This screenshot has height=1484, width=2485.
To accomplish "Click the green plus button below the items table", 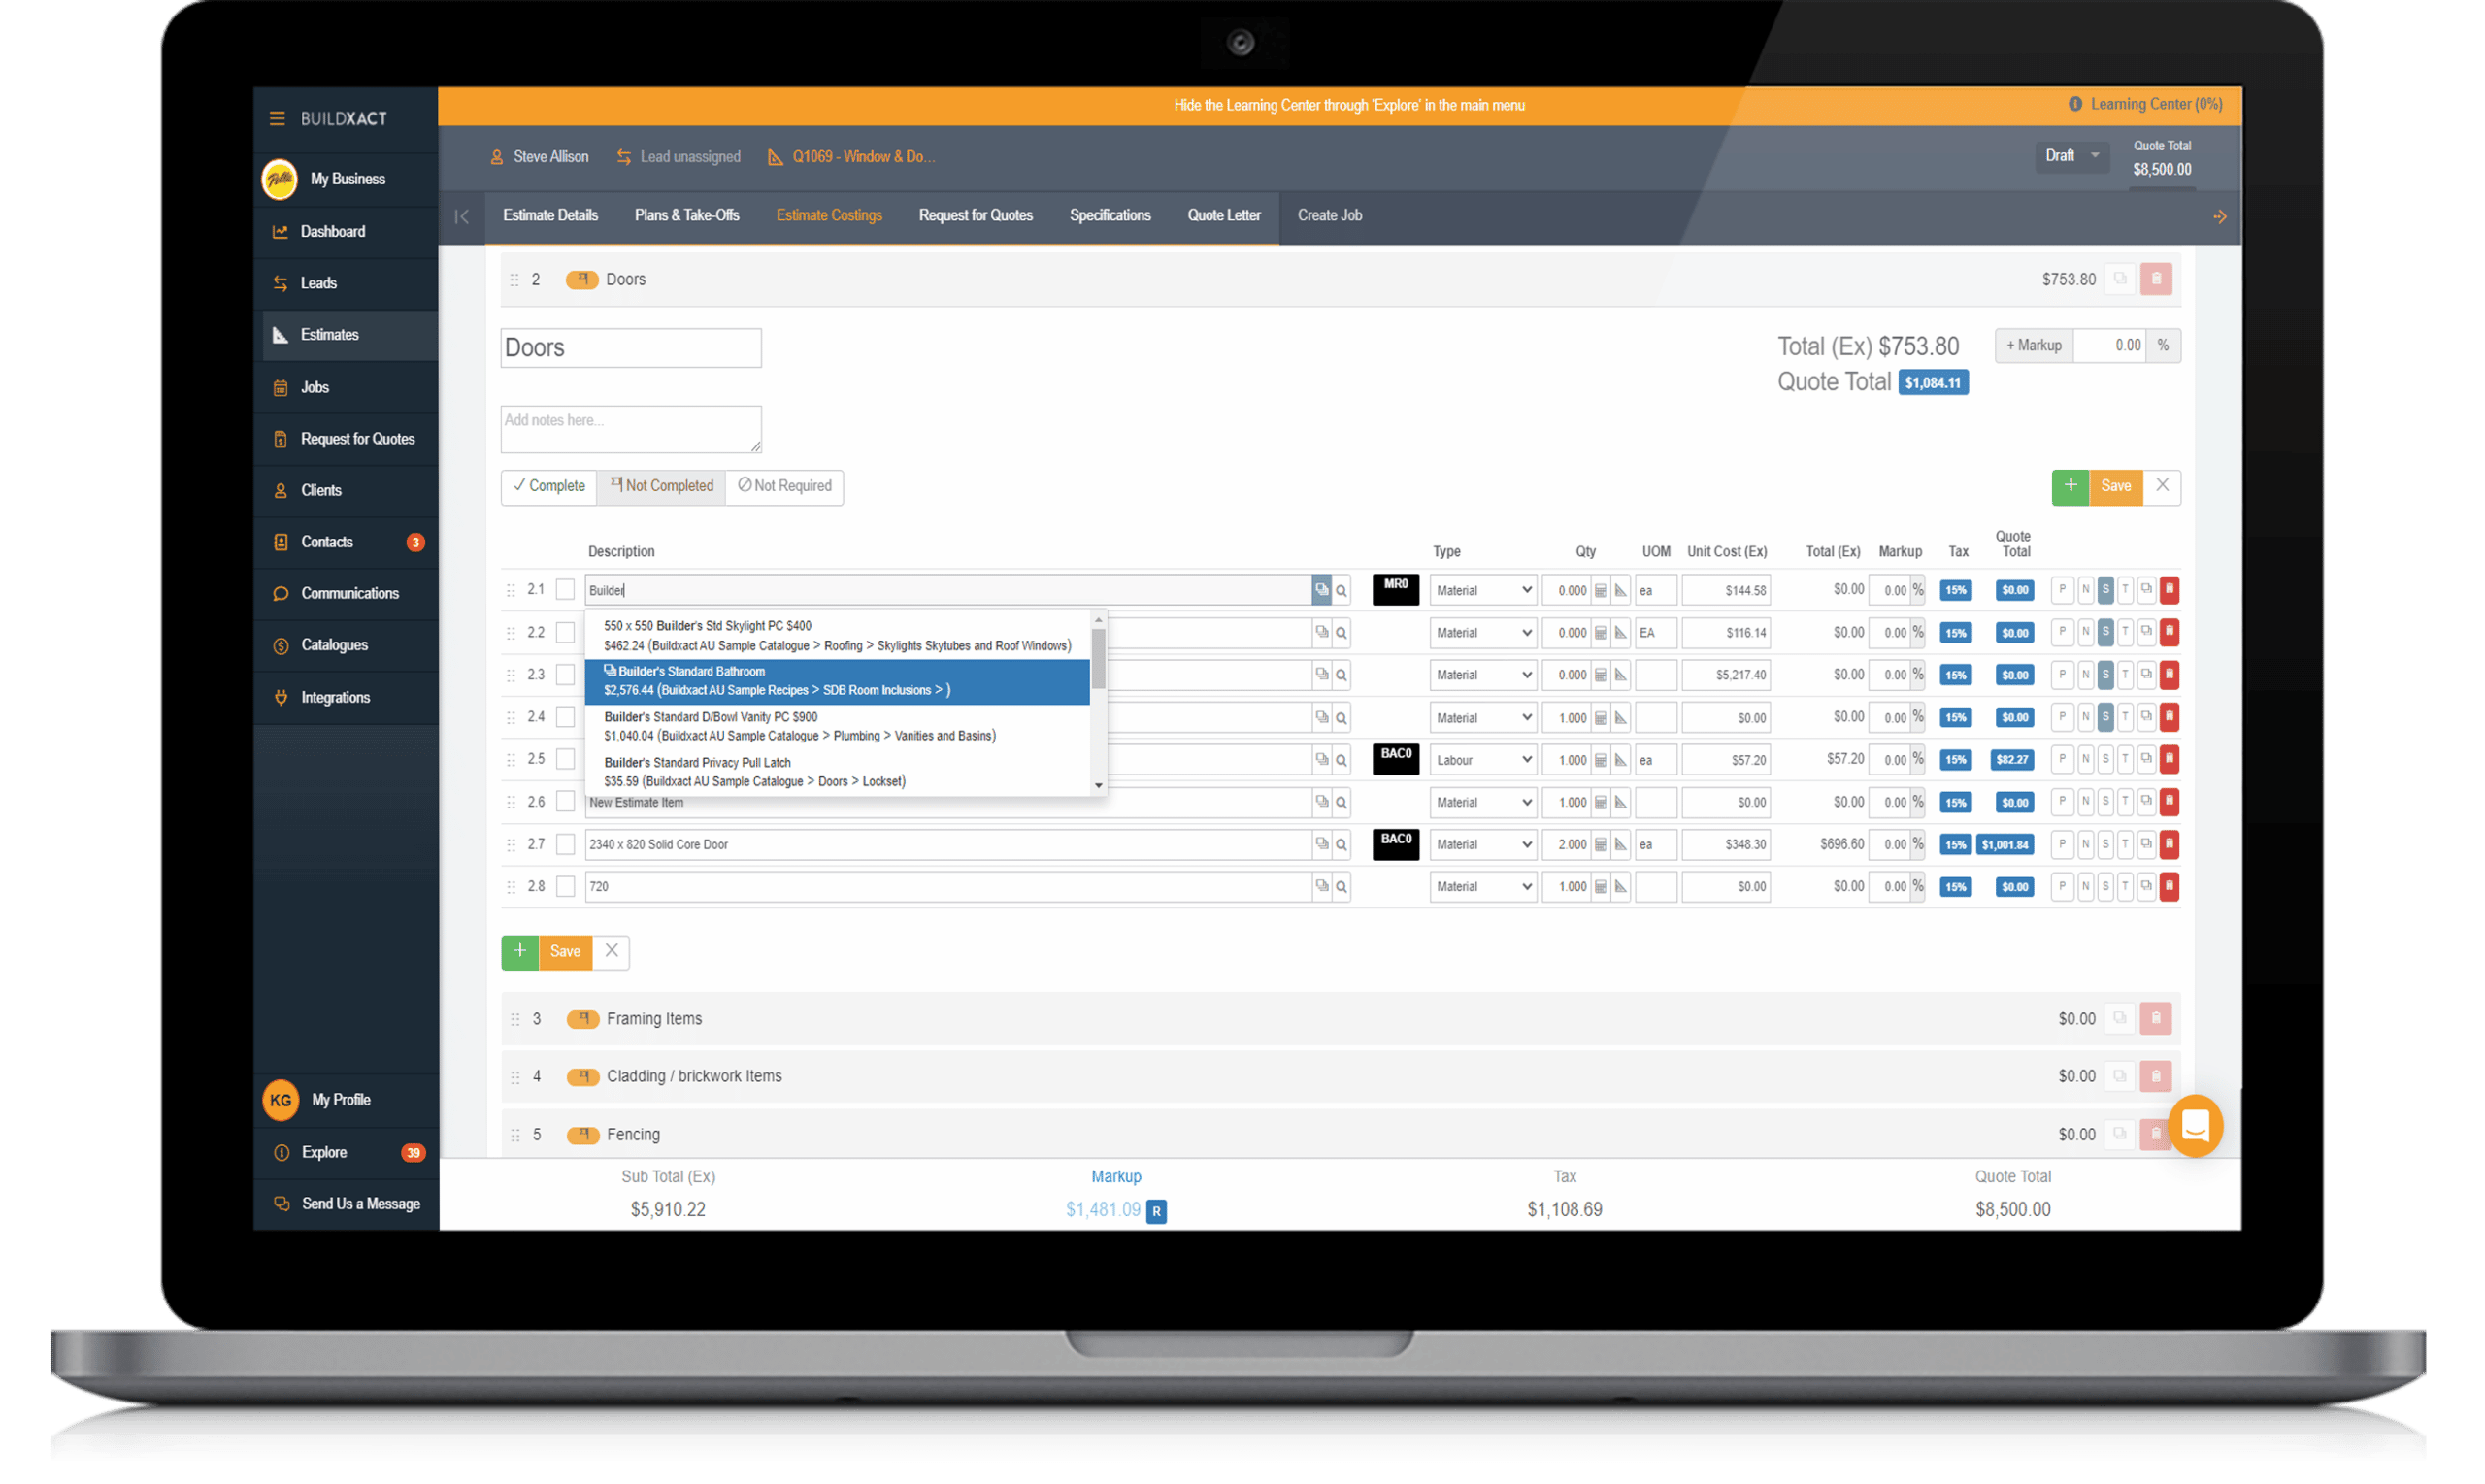I will pyautogui.click(x=520, y=952).
